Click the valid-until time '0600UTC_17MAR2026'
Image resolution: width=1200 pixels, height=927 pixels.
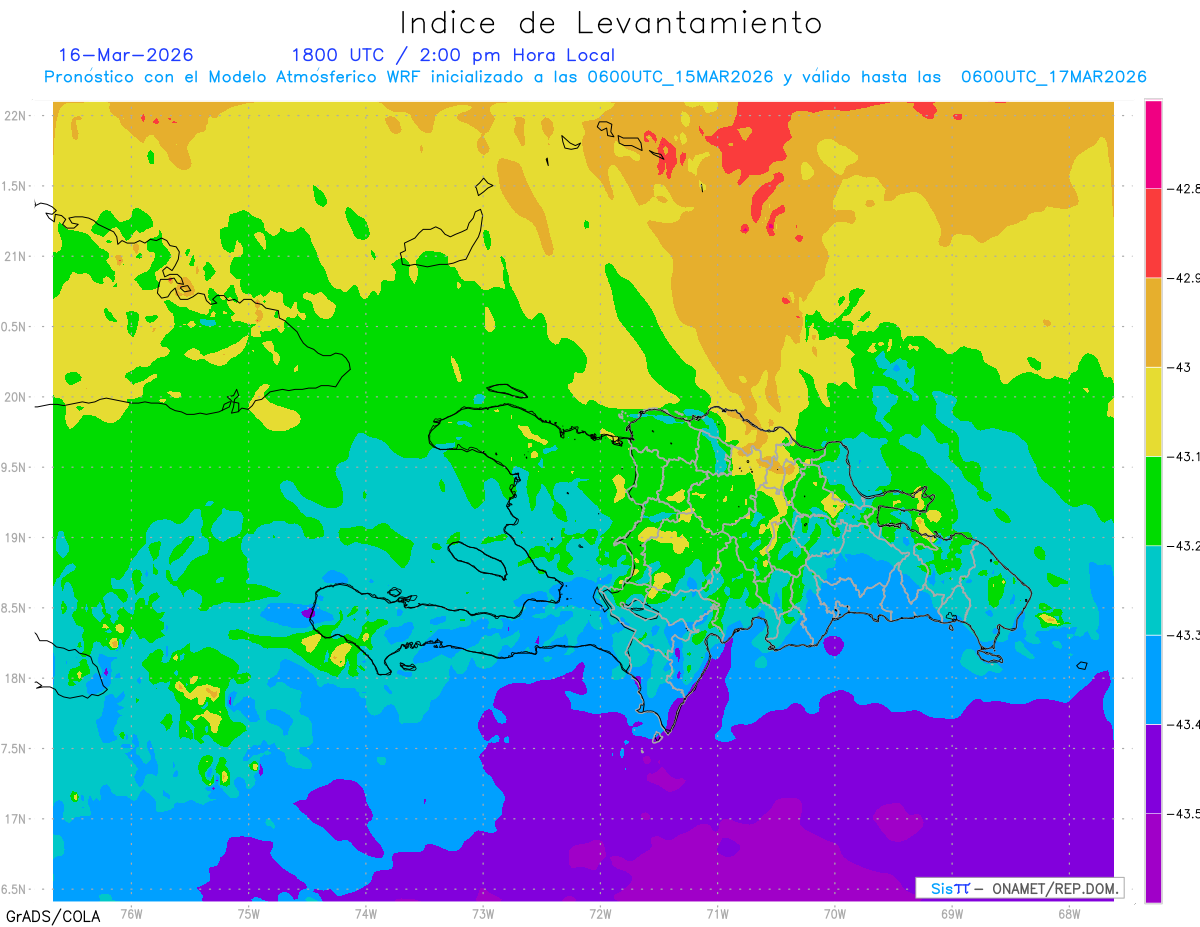coord(1053,77)
